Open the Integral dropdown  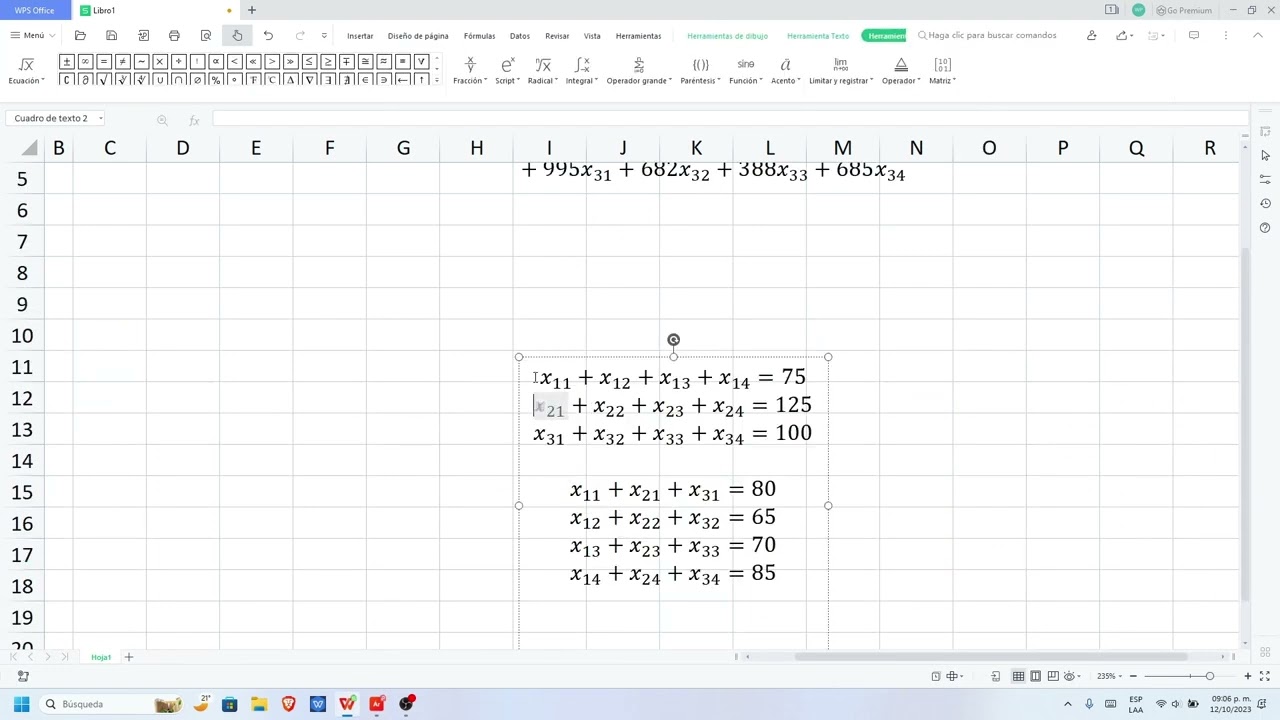point(582,71)
